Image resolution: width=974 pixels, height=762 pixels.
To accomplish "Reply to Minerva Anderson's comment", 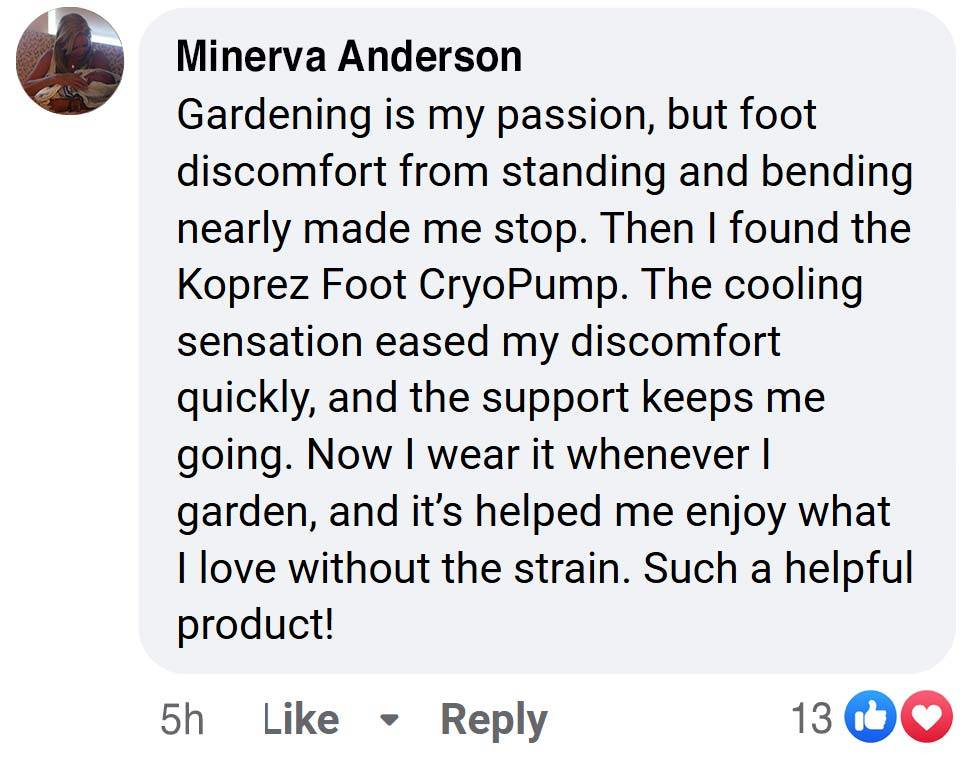I will click(x=494, y=720).
